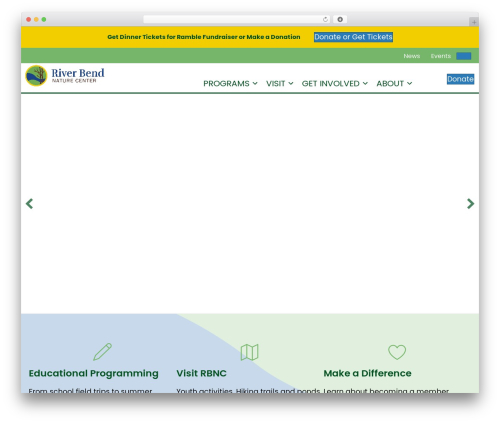Close the browser window with red button
The width and height of the screenshot is (500, 423).
click(29, 20)
